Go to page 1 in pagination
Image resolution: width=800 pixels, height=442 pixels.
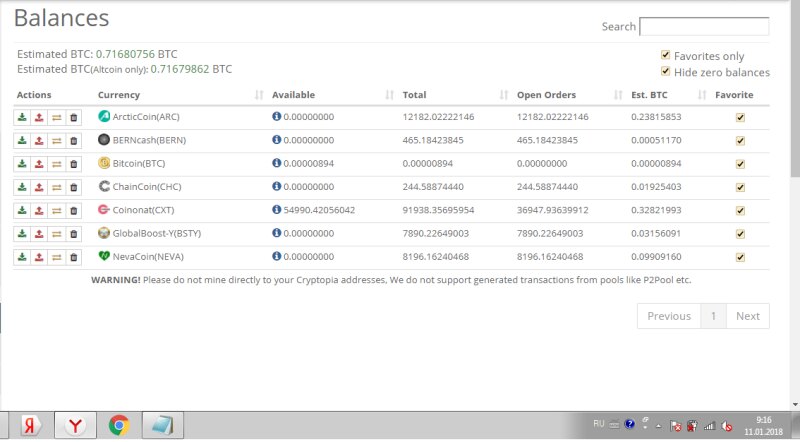coord(713,316)
